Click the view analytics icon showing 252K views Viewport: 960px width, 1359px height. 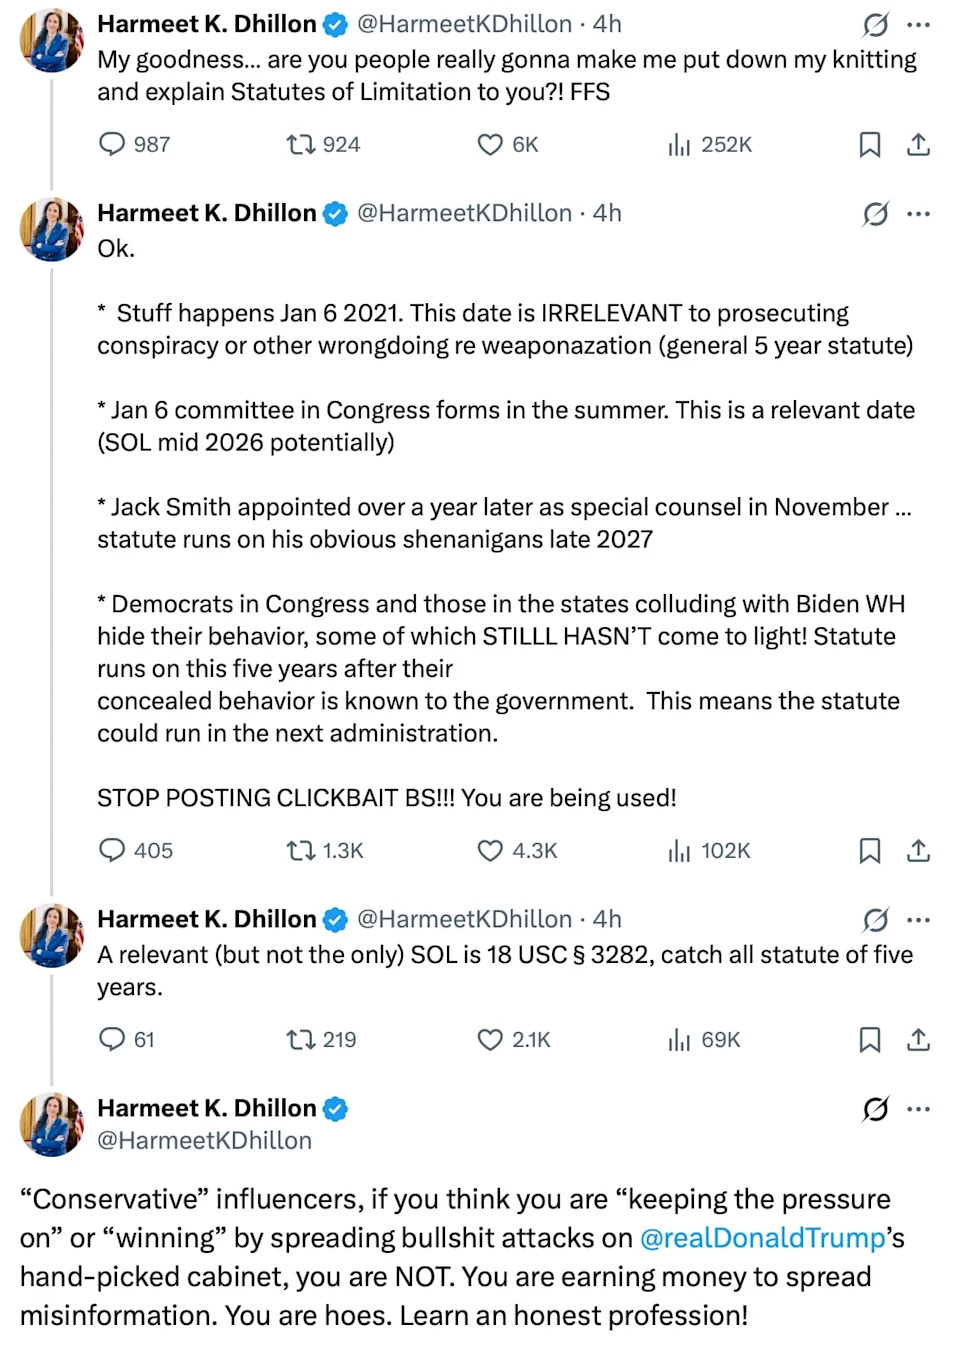coord(679,145)
